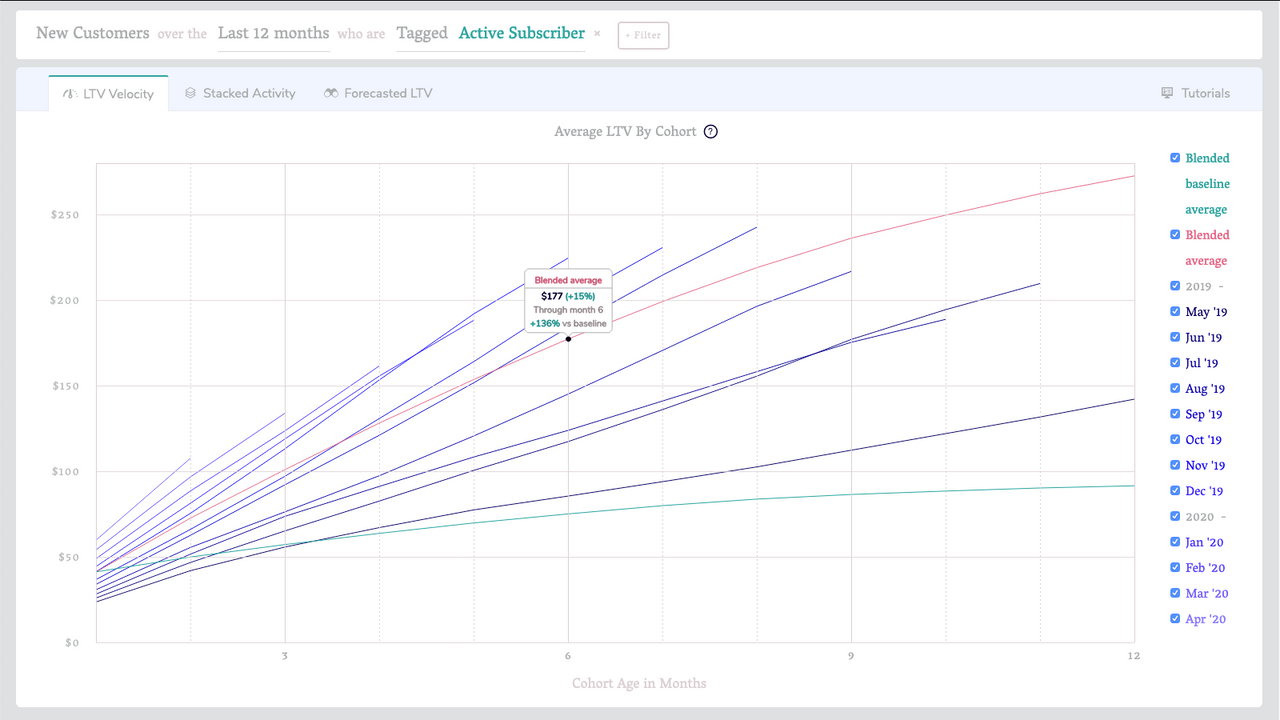Open the New Customers segment selector

coord(94,31)
